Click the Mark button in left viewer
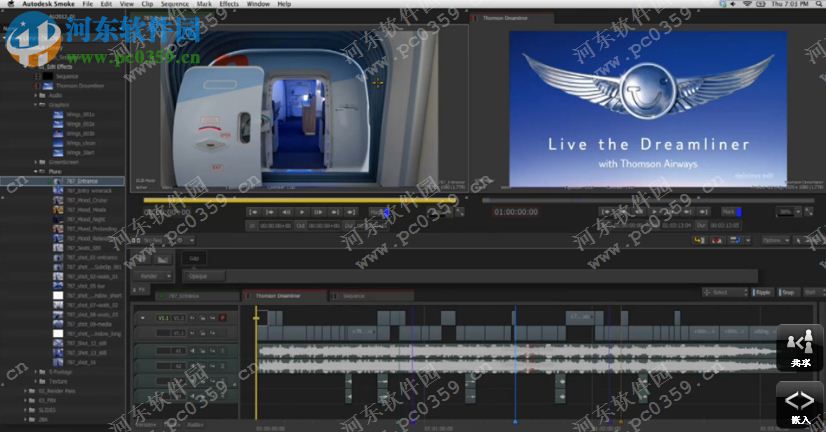The height and width of the screenshot is (432, 826). point(379,212)
